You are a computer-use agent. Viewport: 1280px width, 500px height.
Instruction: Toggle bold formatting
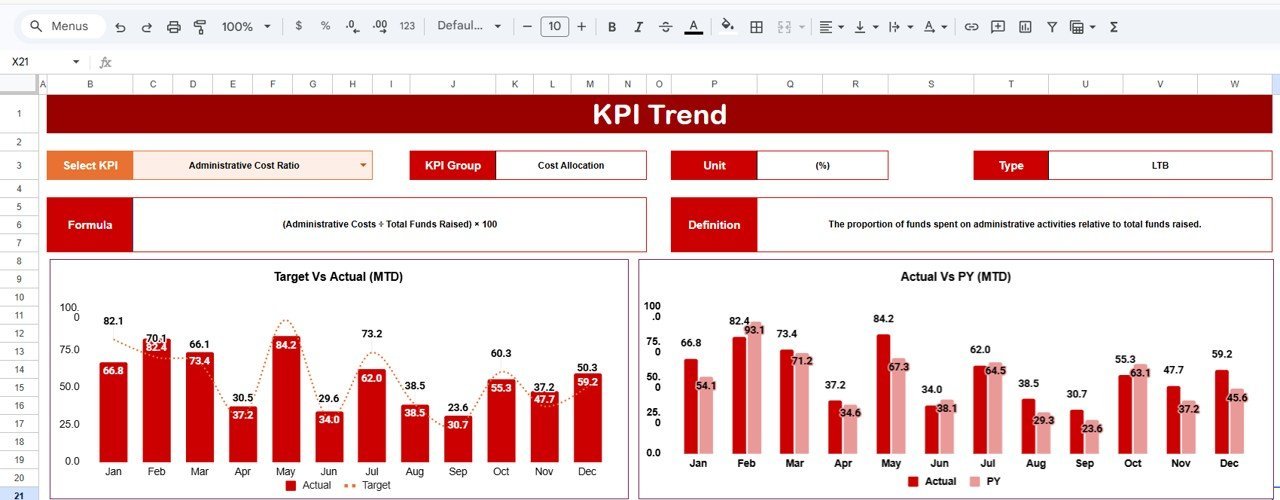612,27
